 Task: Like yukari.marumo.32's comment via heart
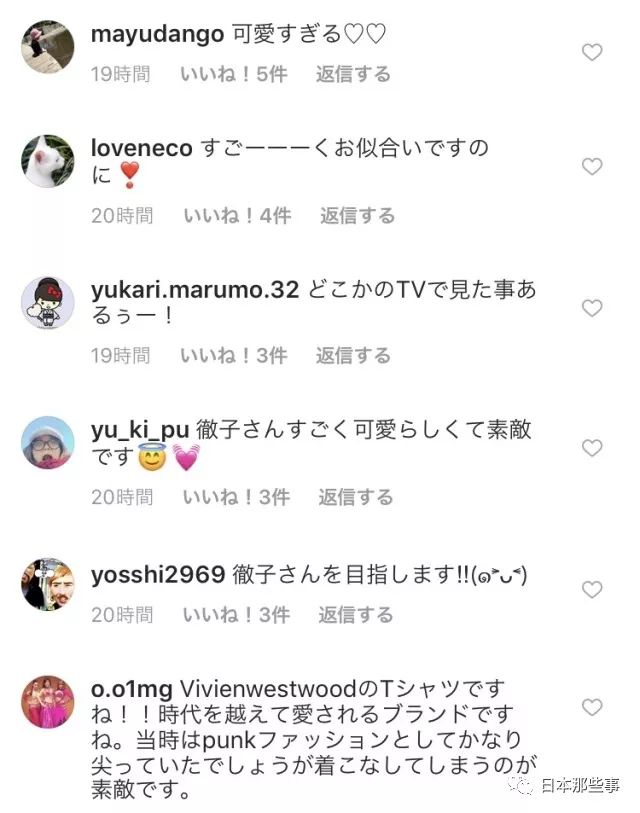[592, 308]
